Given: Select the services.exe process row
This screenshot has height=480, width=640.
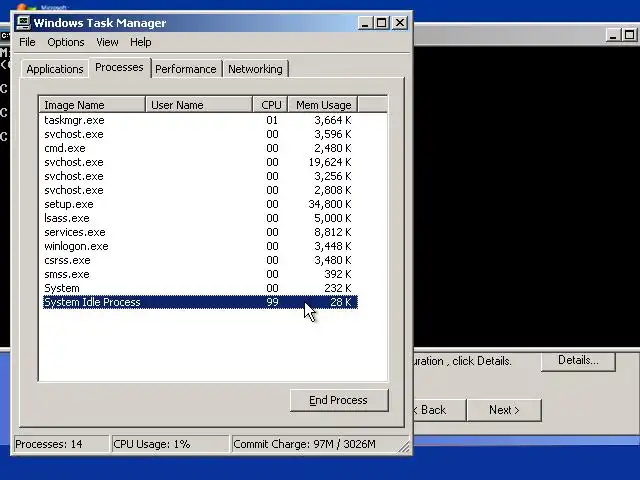Looking at the screenshot, I should coord(200,232).
